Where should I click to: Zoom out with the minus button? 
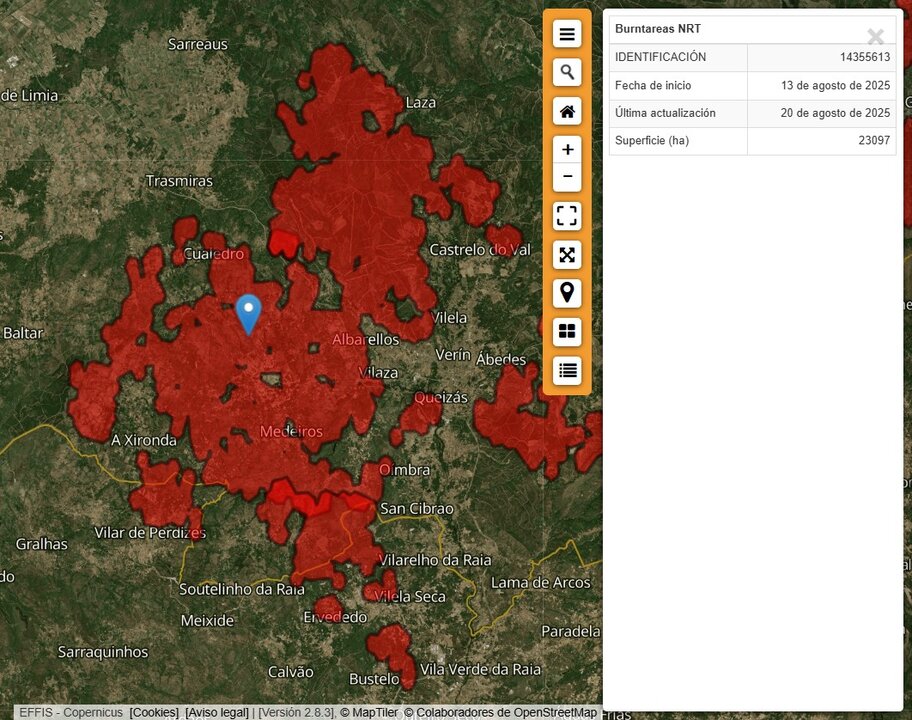click(567, 177)
